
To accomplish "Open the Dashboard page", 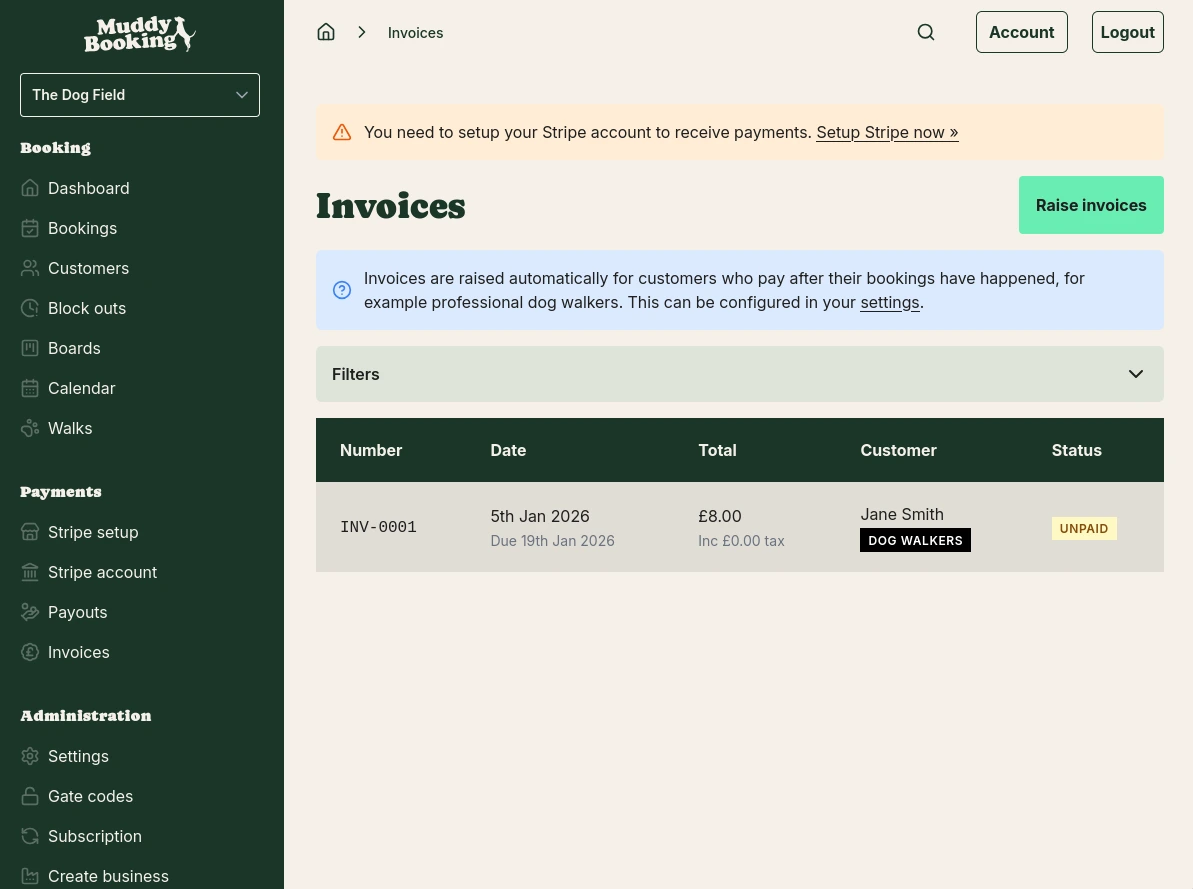I will pos(88,188).
